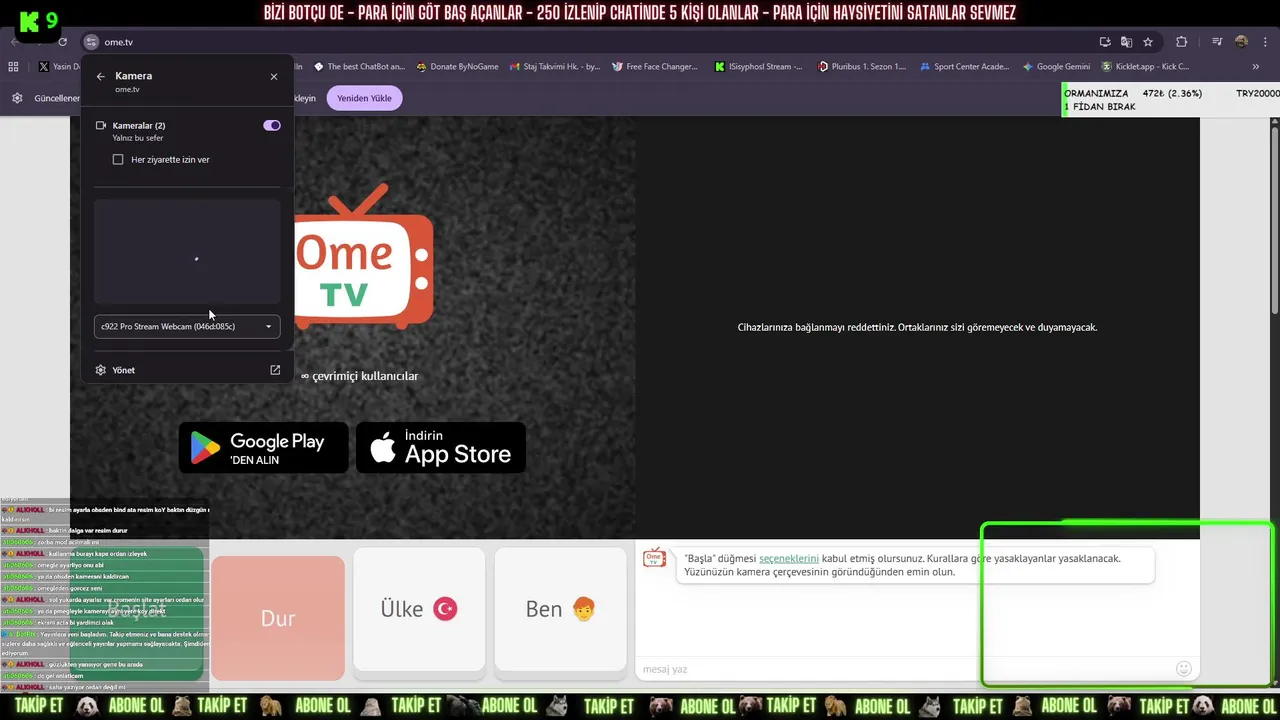
Task: Open the Google Play download badge
Action: tap(264, 448)
